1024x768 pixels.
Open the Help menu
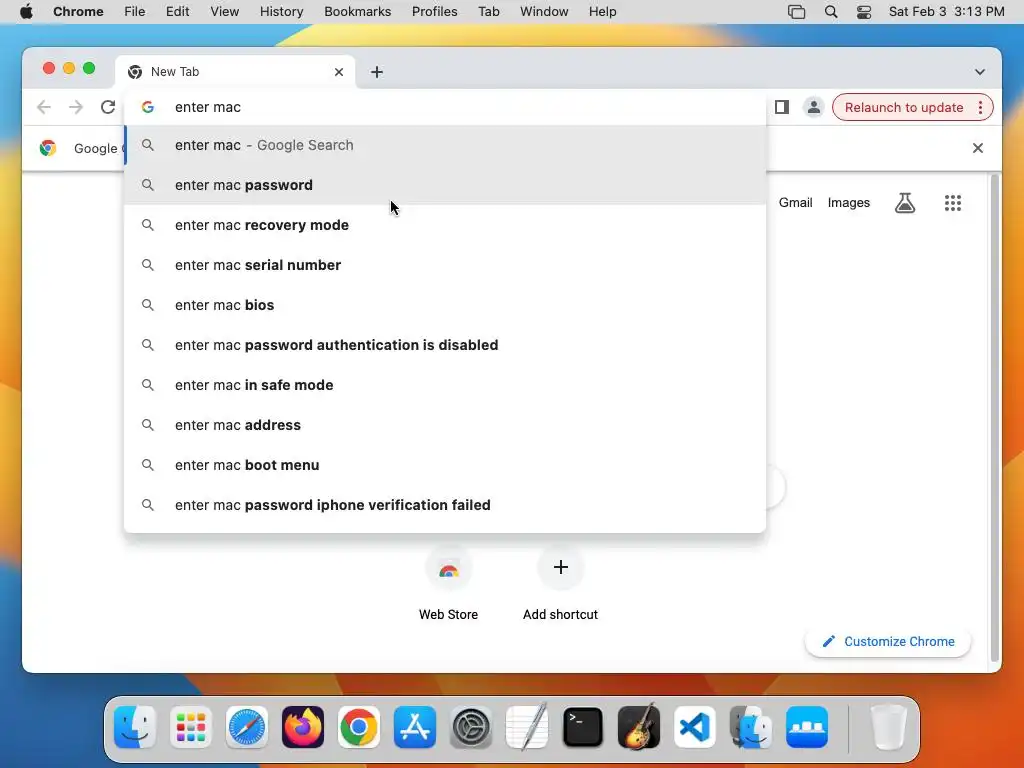(602, 12)
